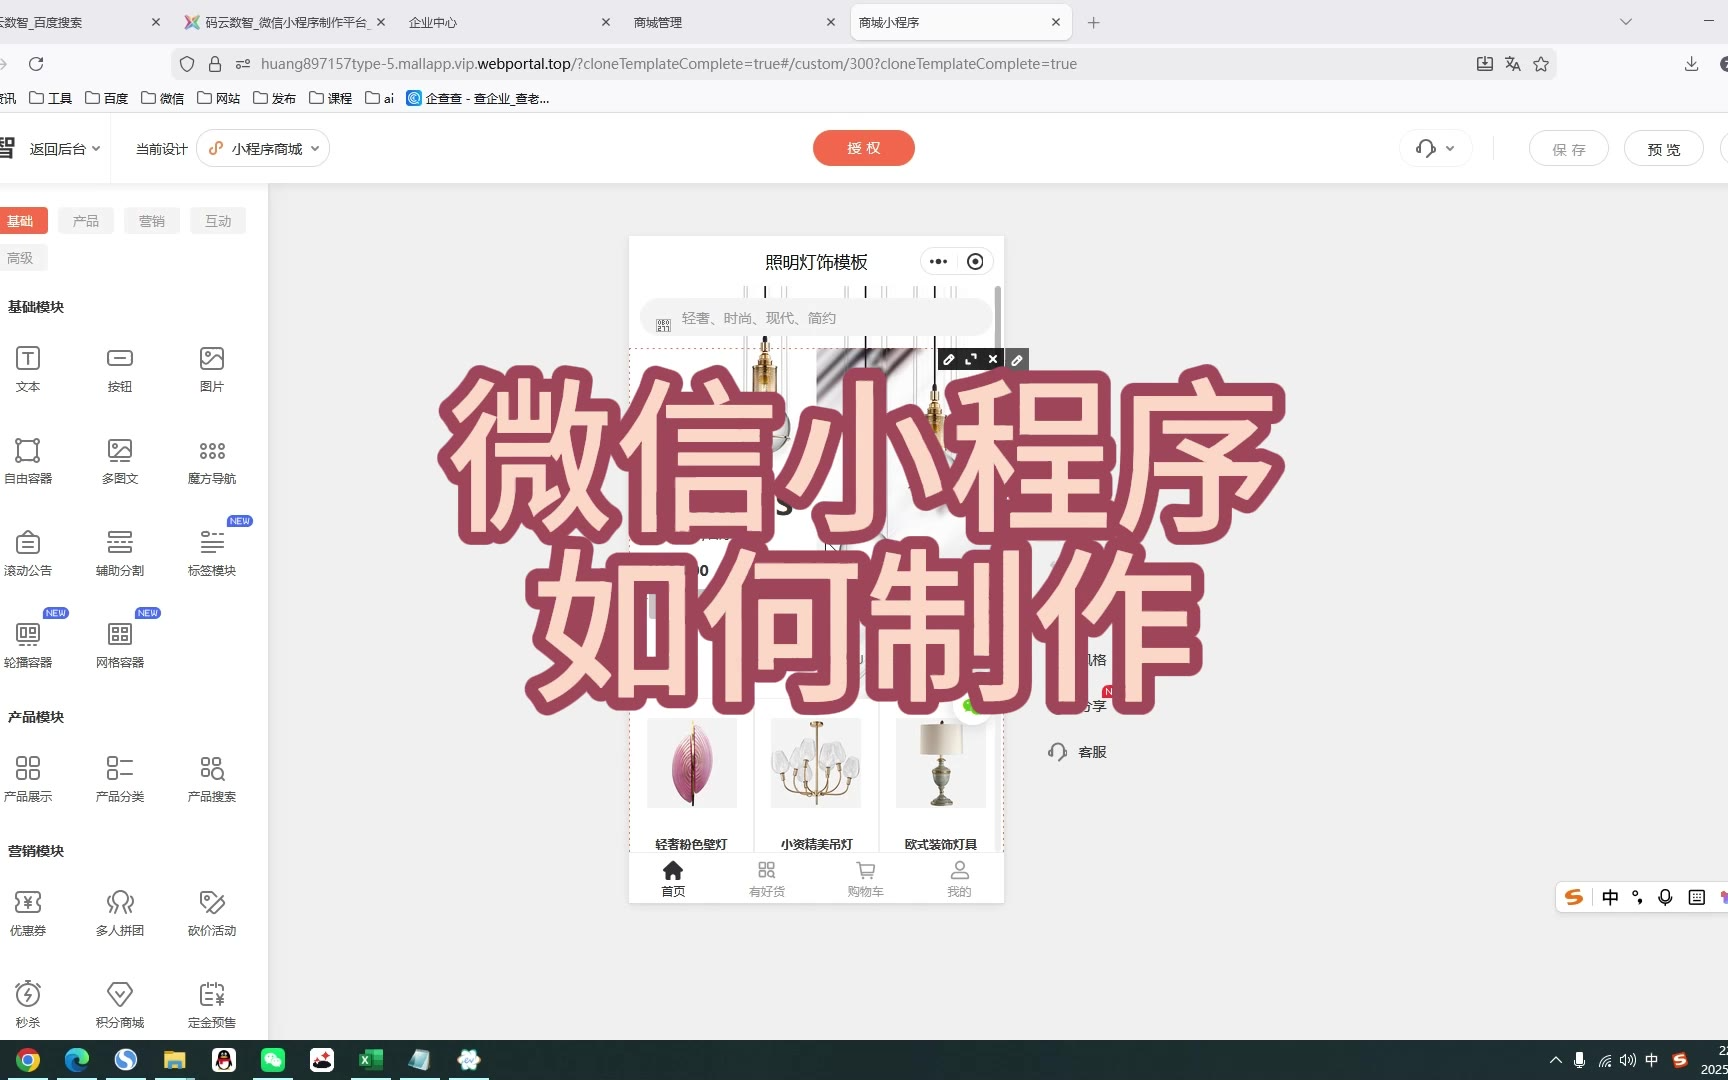Open the 企查查 bookmark

point(478,98)
